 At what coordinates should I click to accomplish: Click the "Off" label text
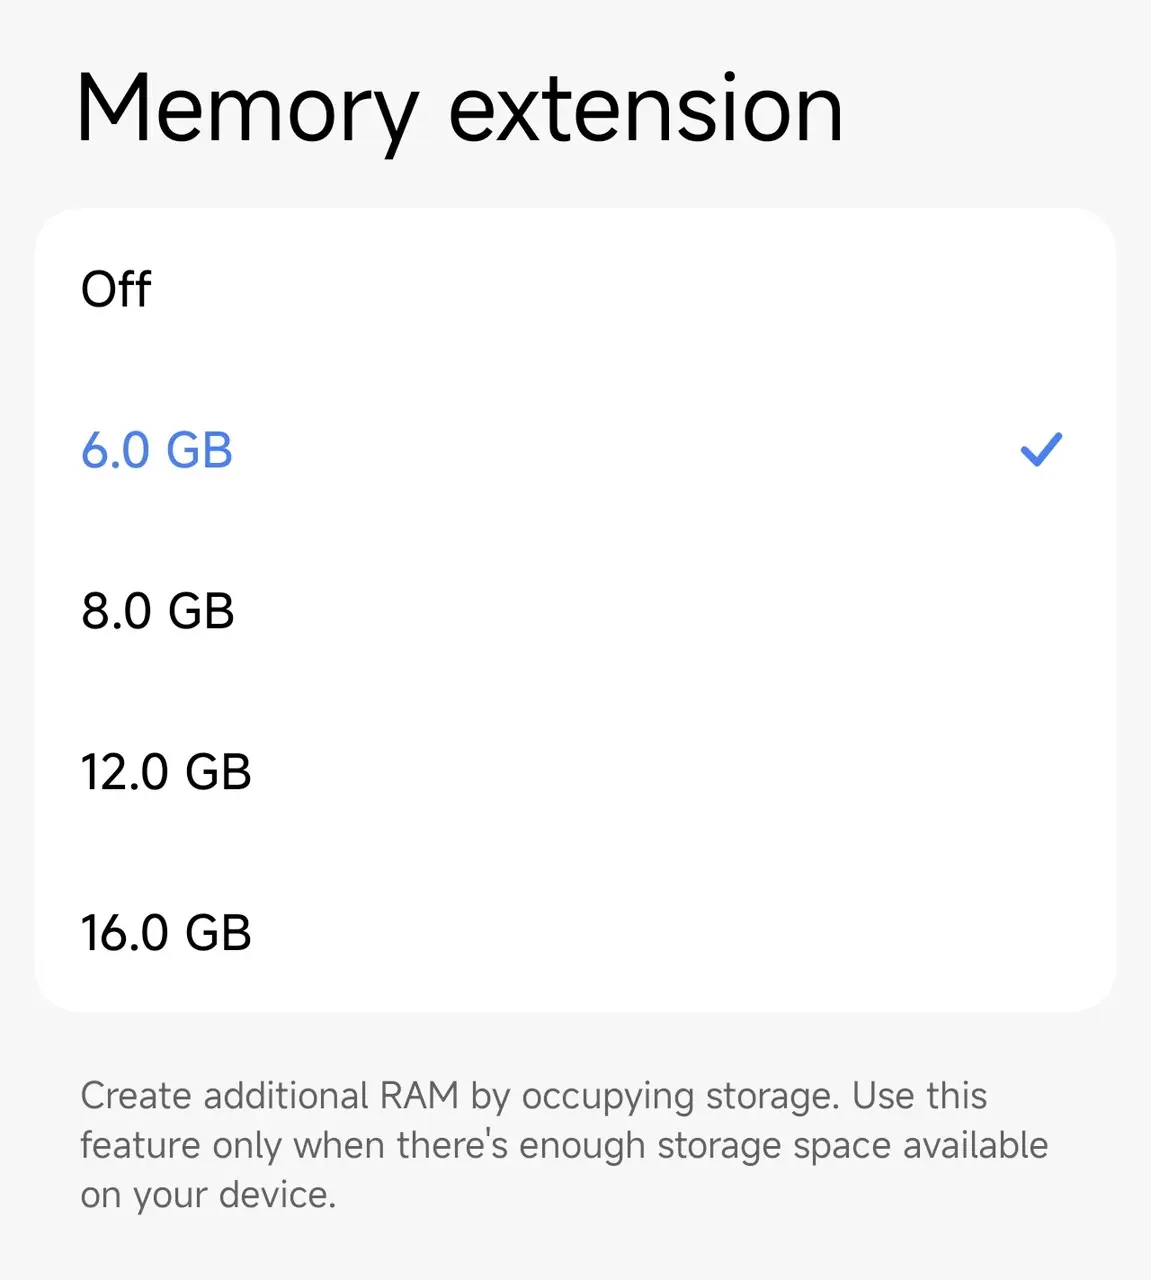coord(116,290)
